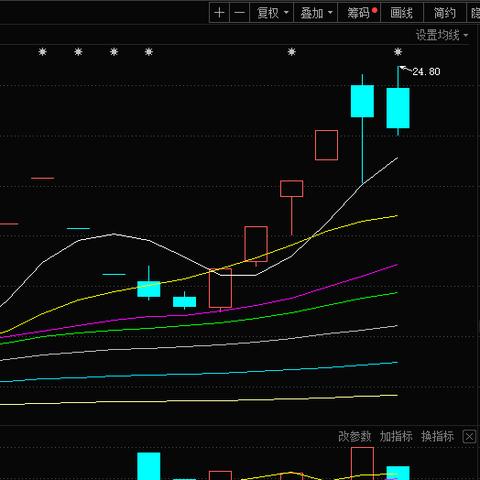Toggle the 筹码 chip distribution panel
This screenshot has height=480, width=480.
(359, 13)
